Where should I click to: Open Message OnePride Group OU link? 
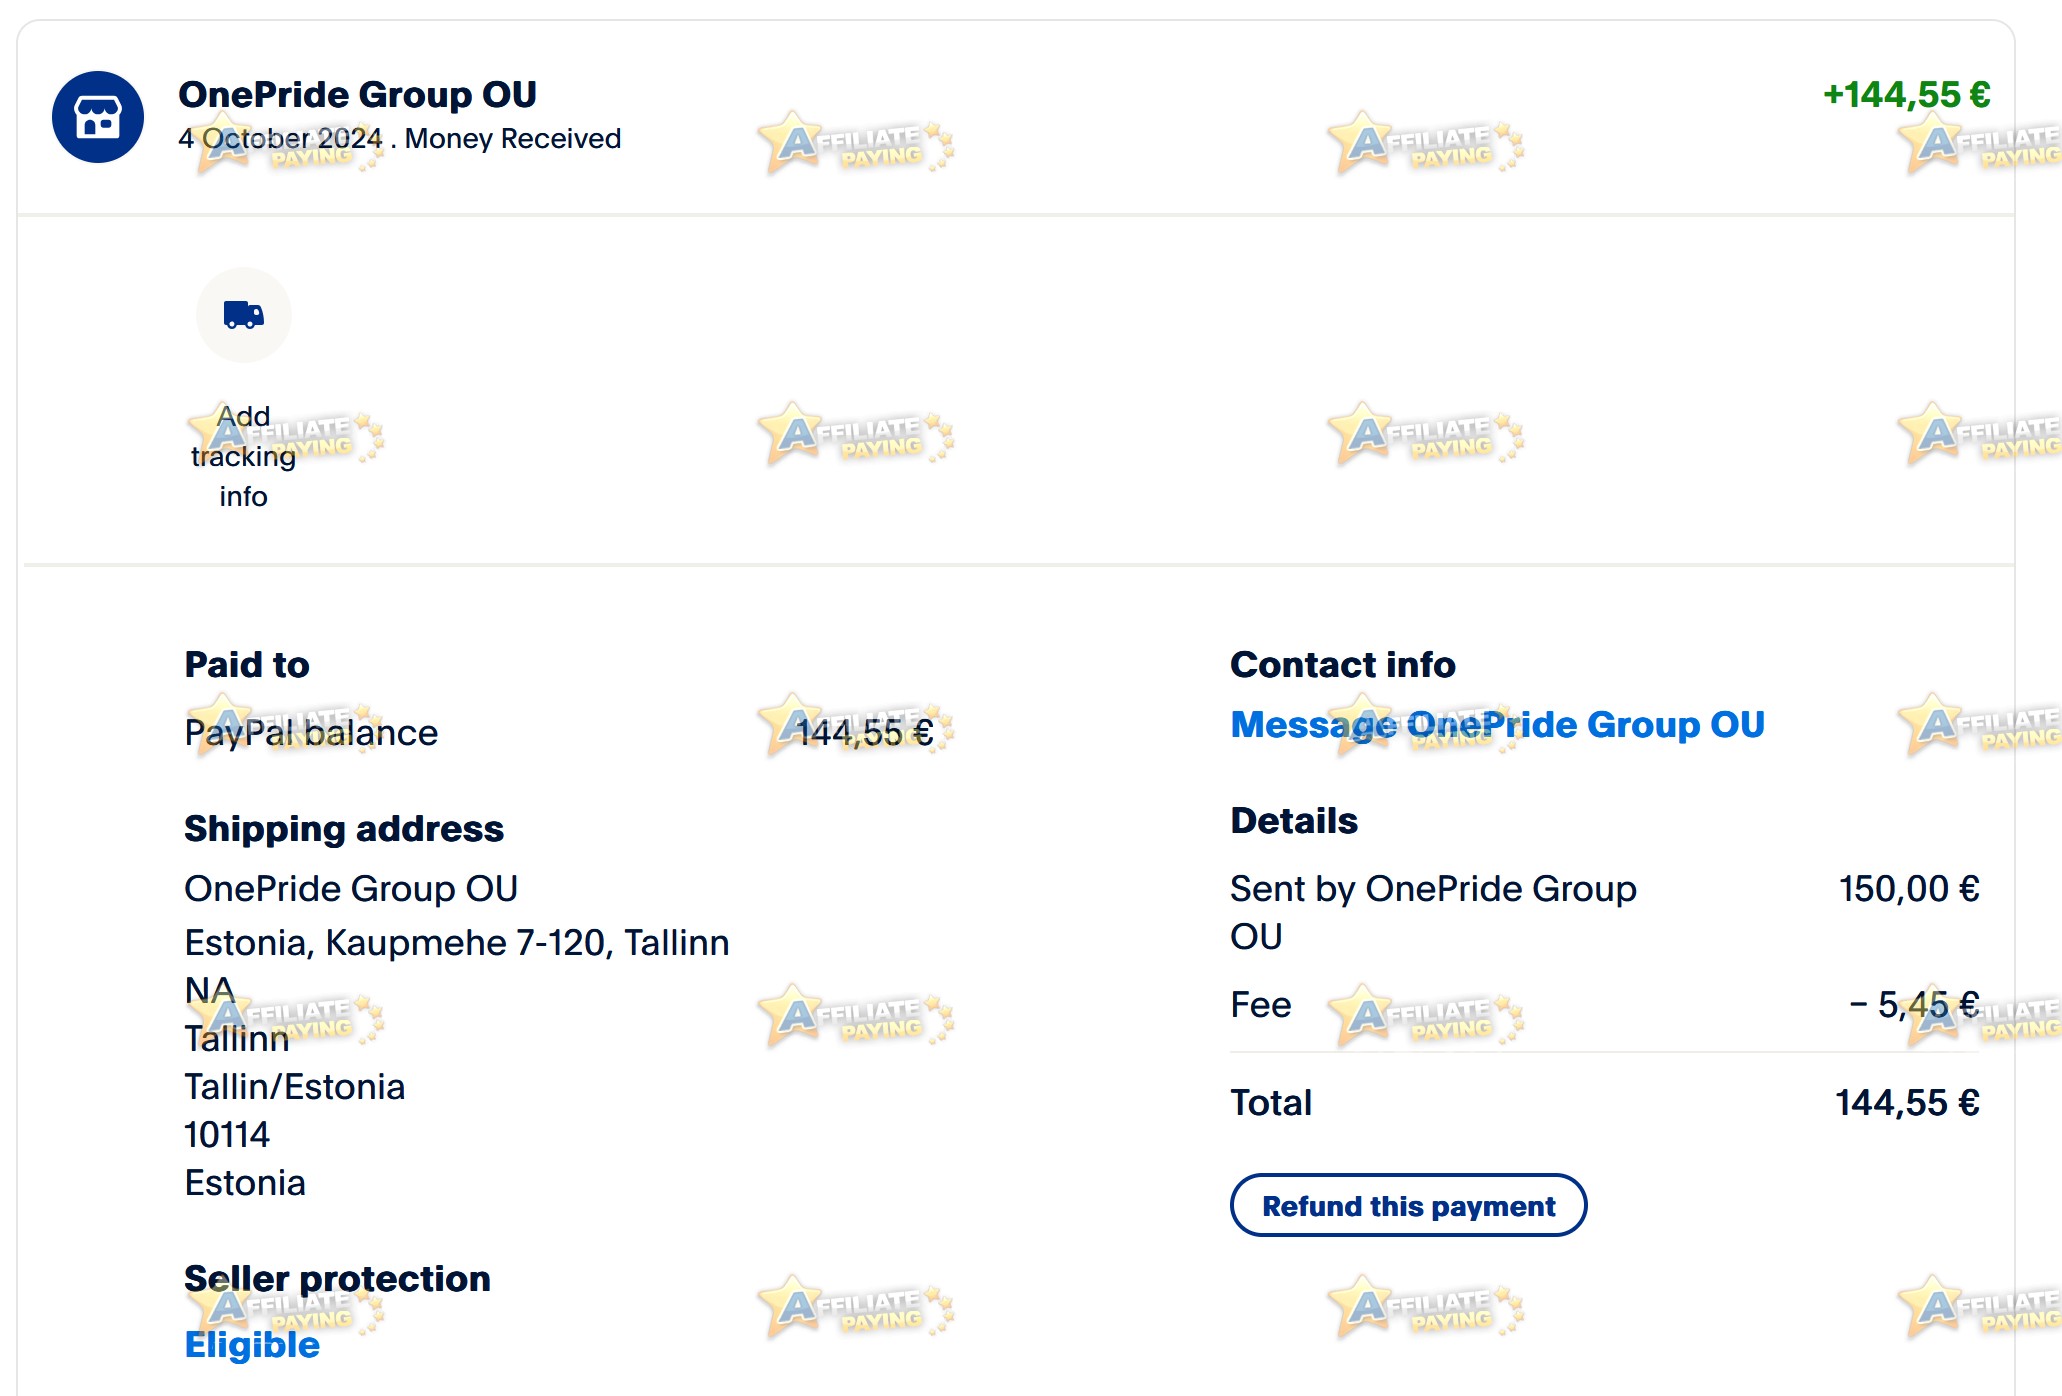(x=1497, y=724)
